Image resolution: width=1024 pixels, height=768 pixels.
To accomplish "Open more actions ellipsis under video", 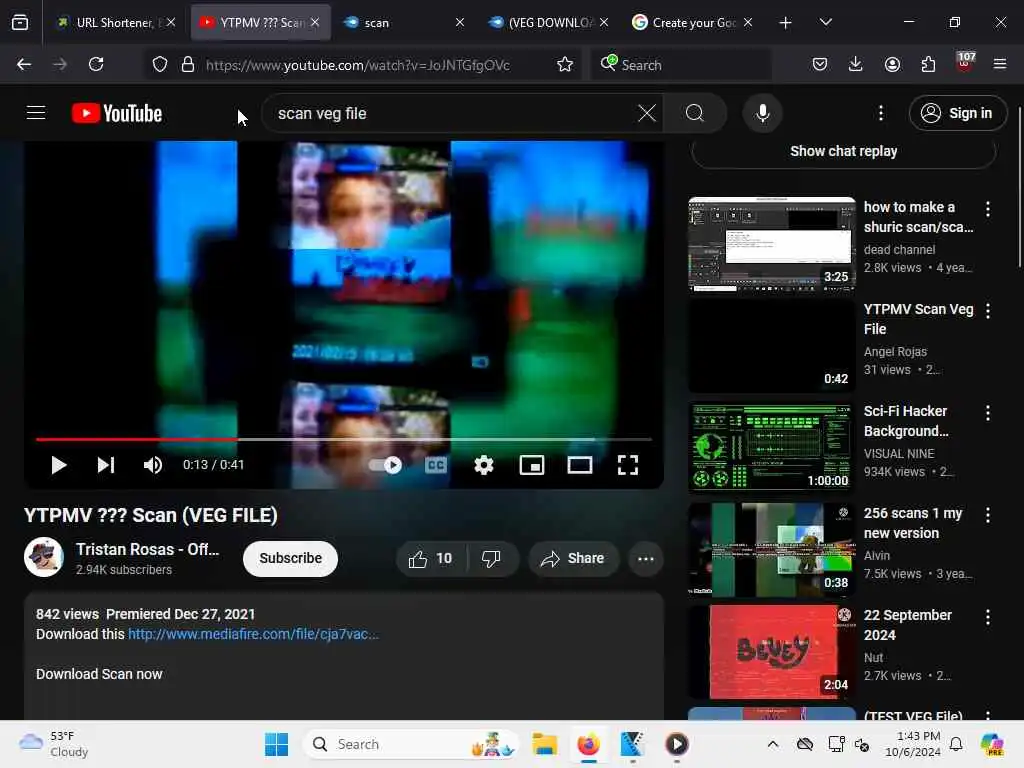I will point(646,558).
